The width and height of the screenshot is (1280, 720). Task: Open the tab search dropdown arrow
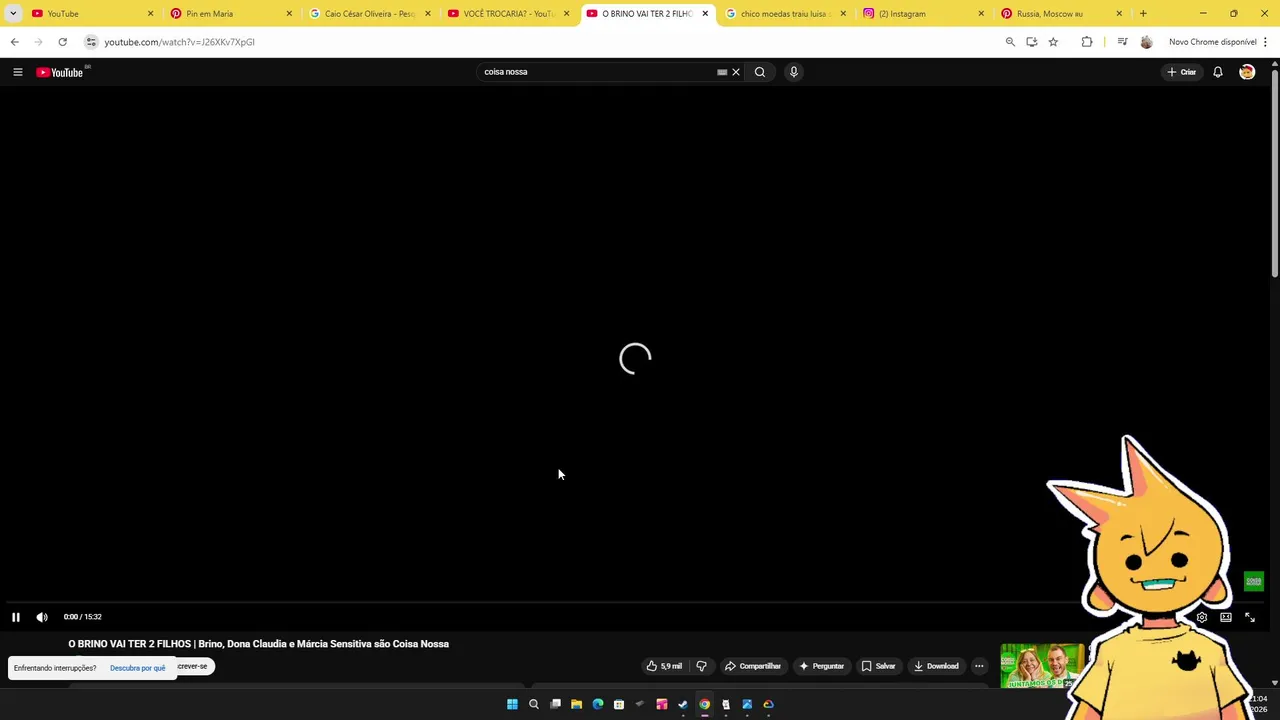pyautogui.click(x=13, y=14)
